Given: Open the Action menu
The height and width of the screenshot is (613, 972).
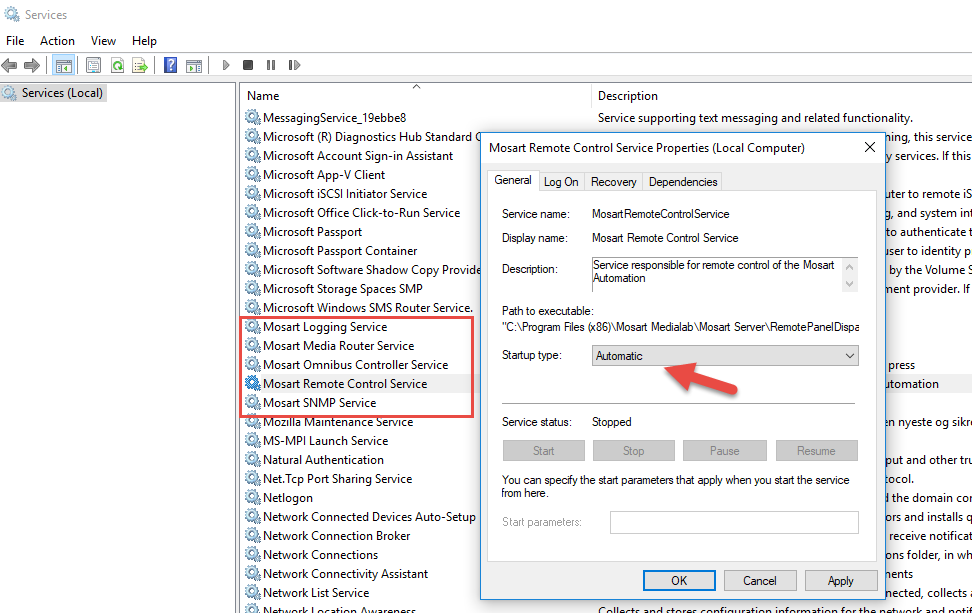Looking at the screenshot, I should pyautogui.click(x=57, y=41).
